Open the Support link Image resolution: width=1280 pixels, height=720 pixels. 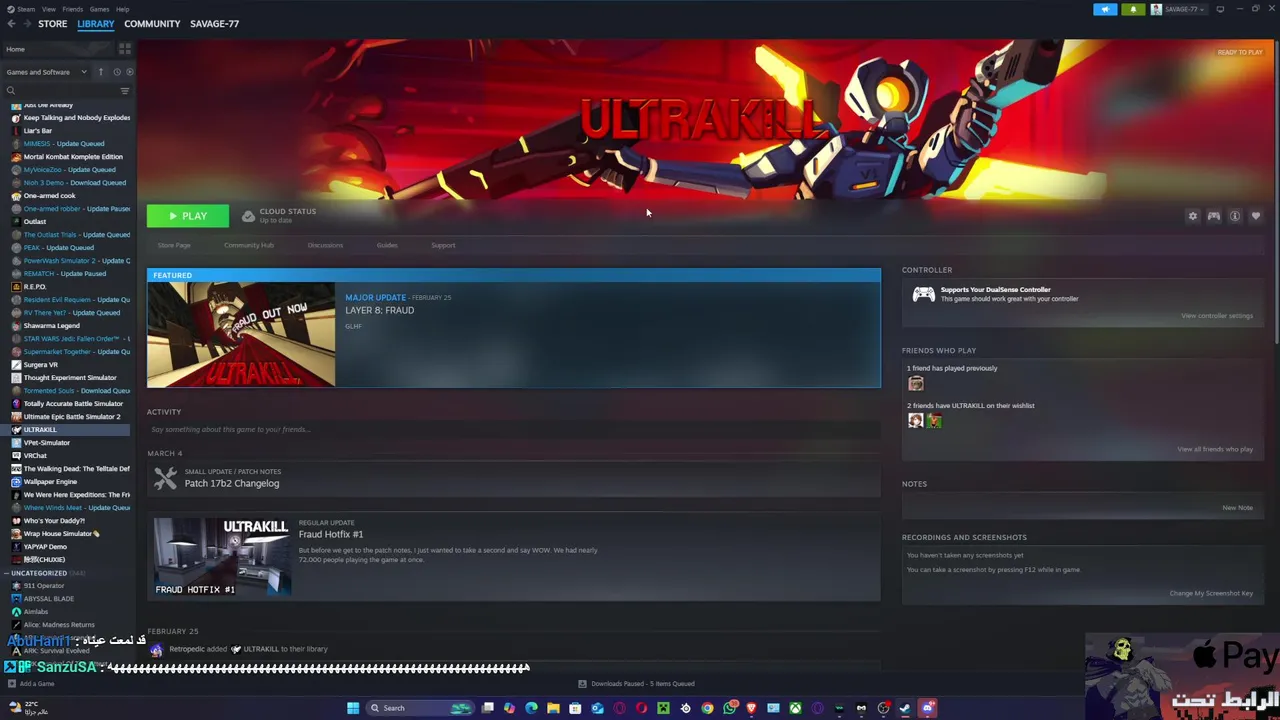(443, 245)
